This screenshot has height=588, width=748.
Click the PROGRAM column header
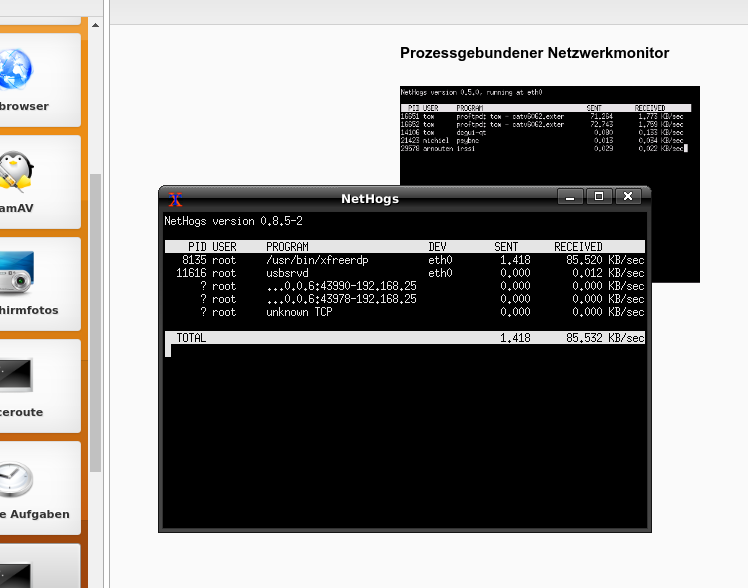pos(287,247)
